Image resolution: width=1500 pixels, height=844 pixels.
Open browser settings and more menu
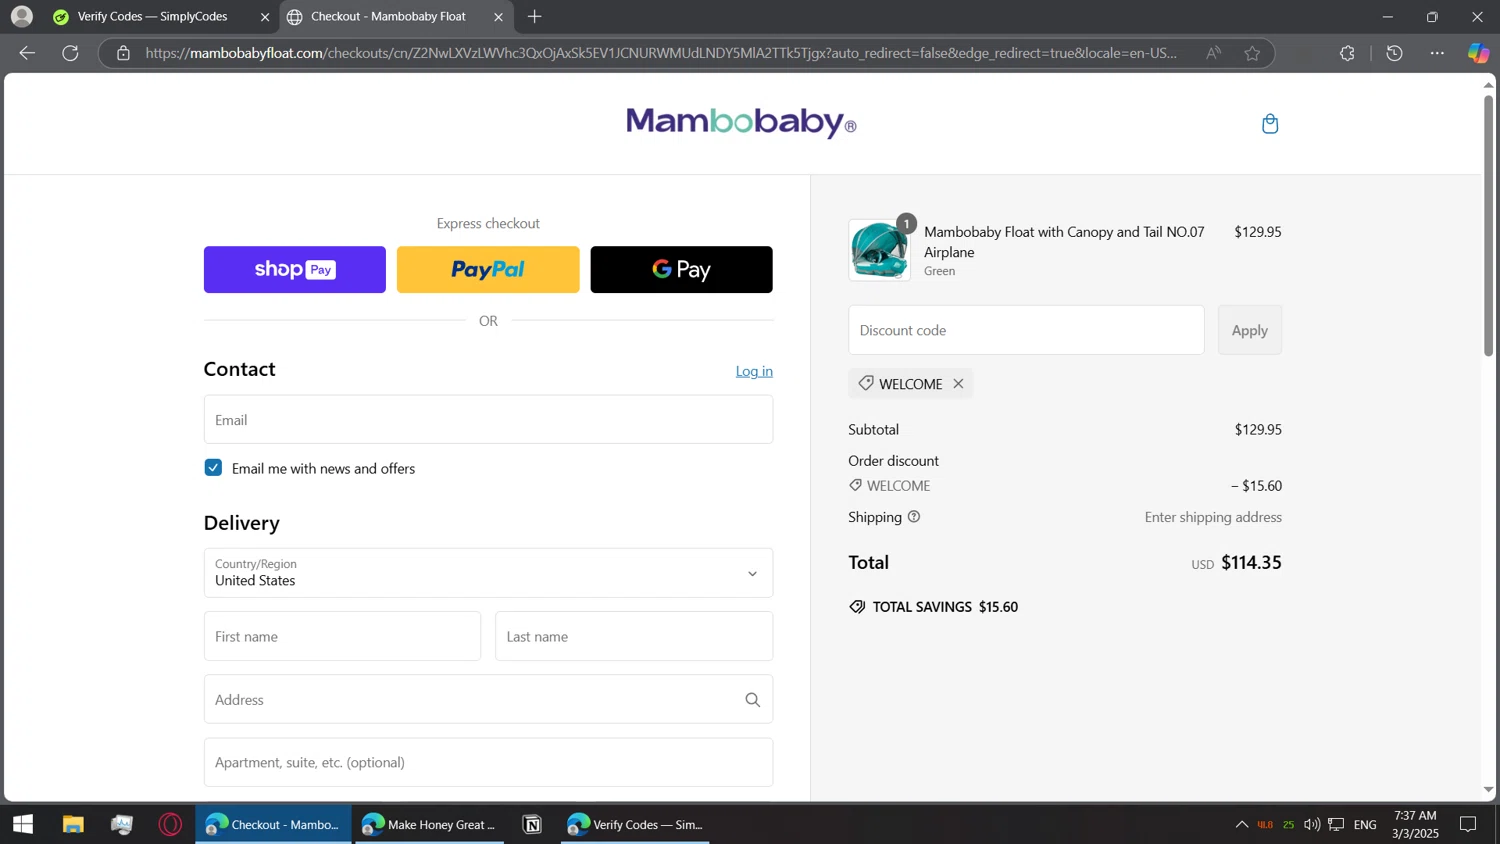point(1437,53)
